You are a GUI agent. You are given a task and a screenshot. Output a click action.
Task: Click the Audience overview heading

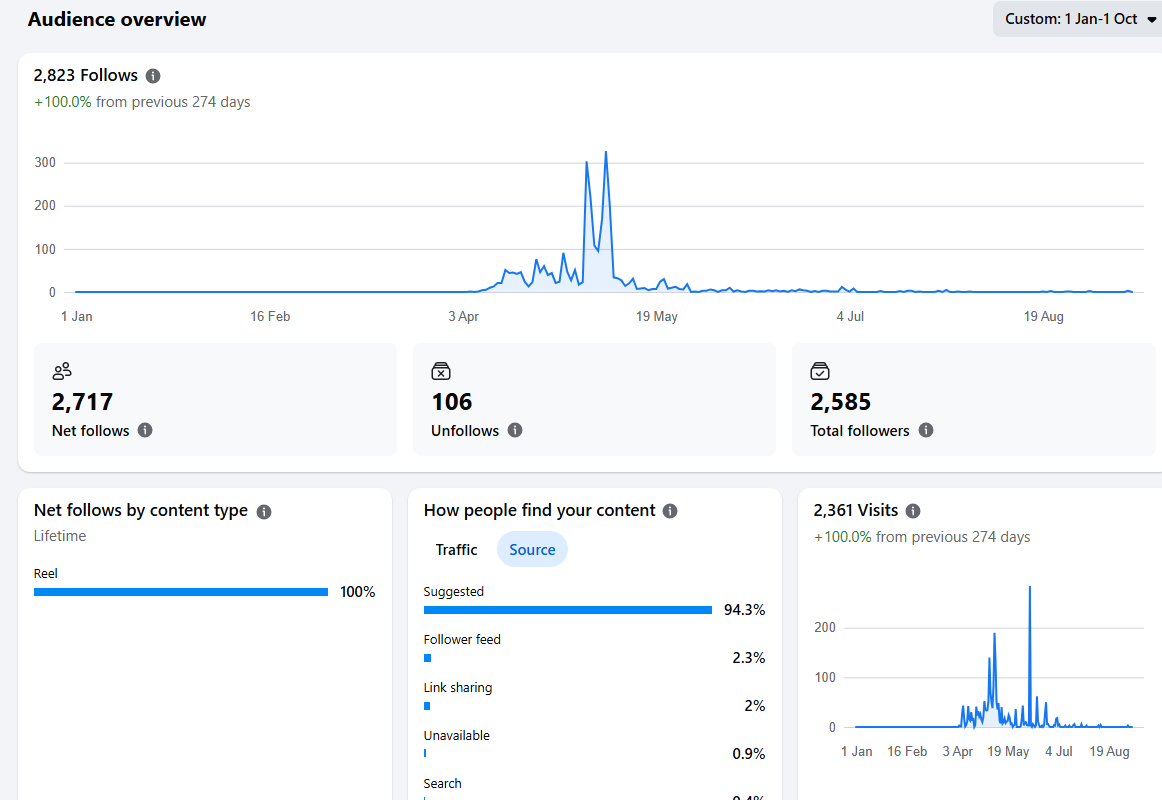pos(117,19)
